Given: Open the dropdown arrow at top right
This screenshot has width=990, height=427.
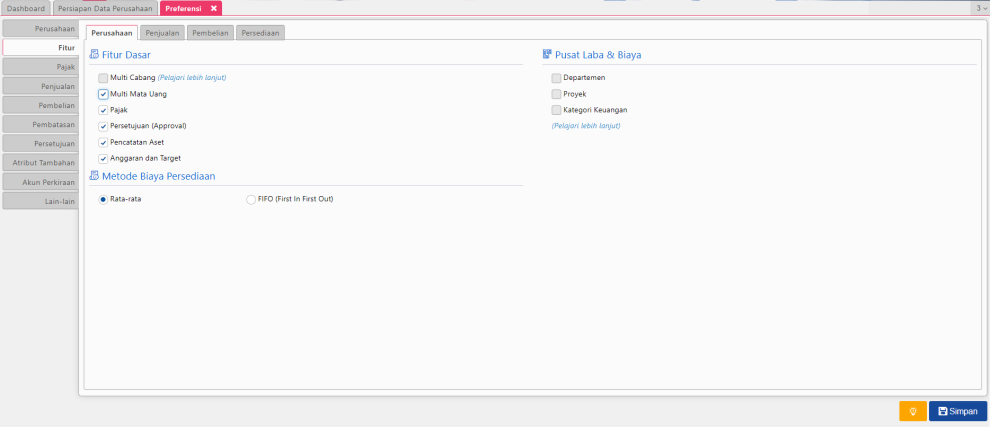Looking at the screenshot, I should [981, 8].
